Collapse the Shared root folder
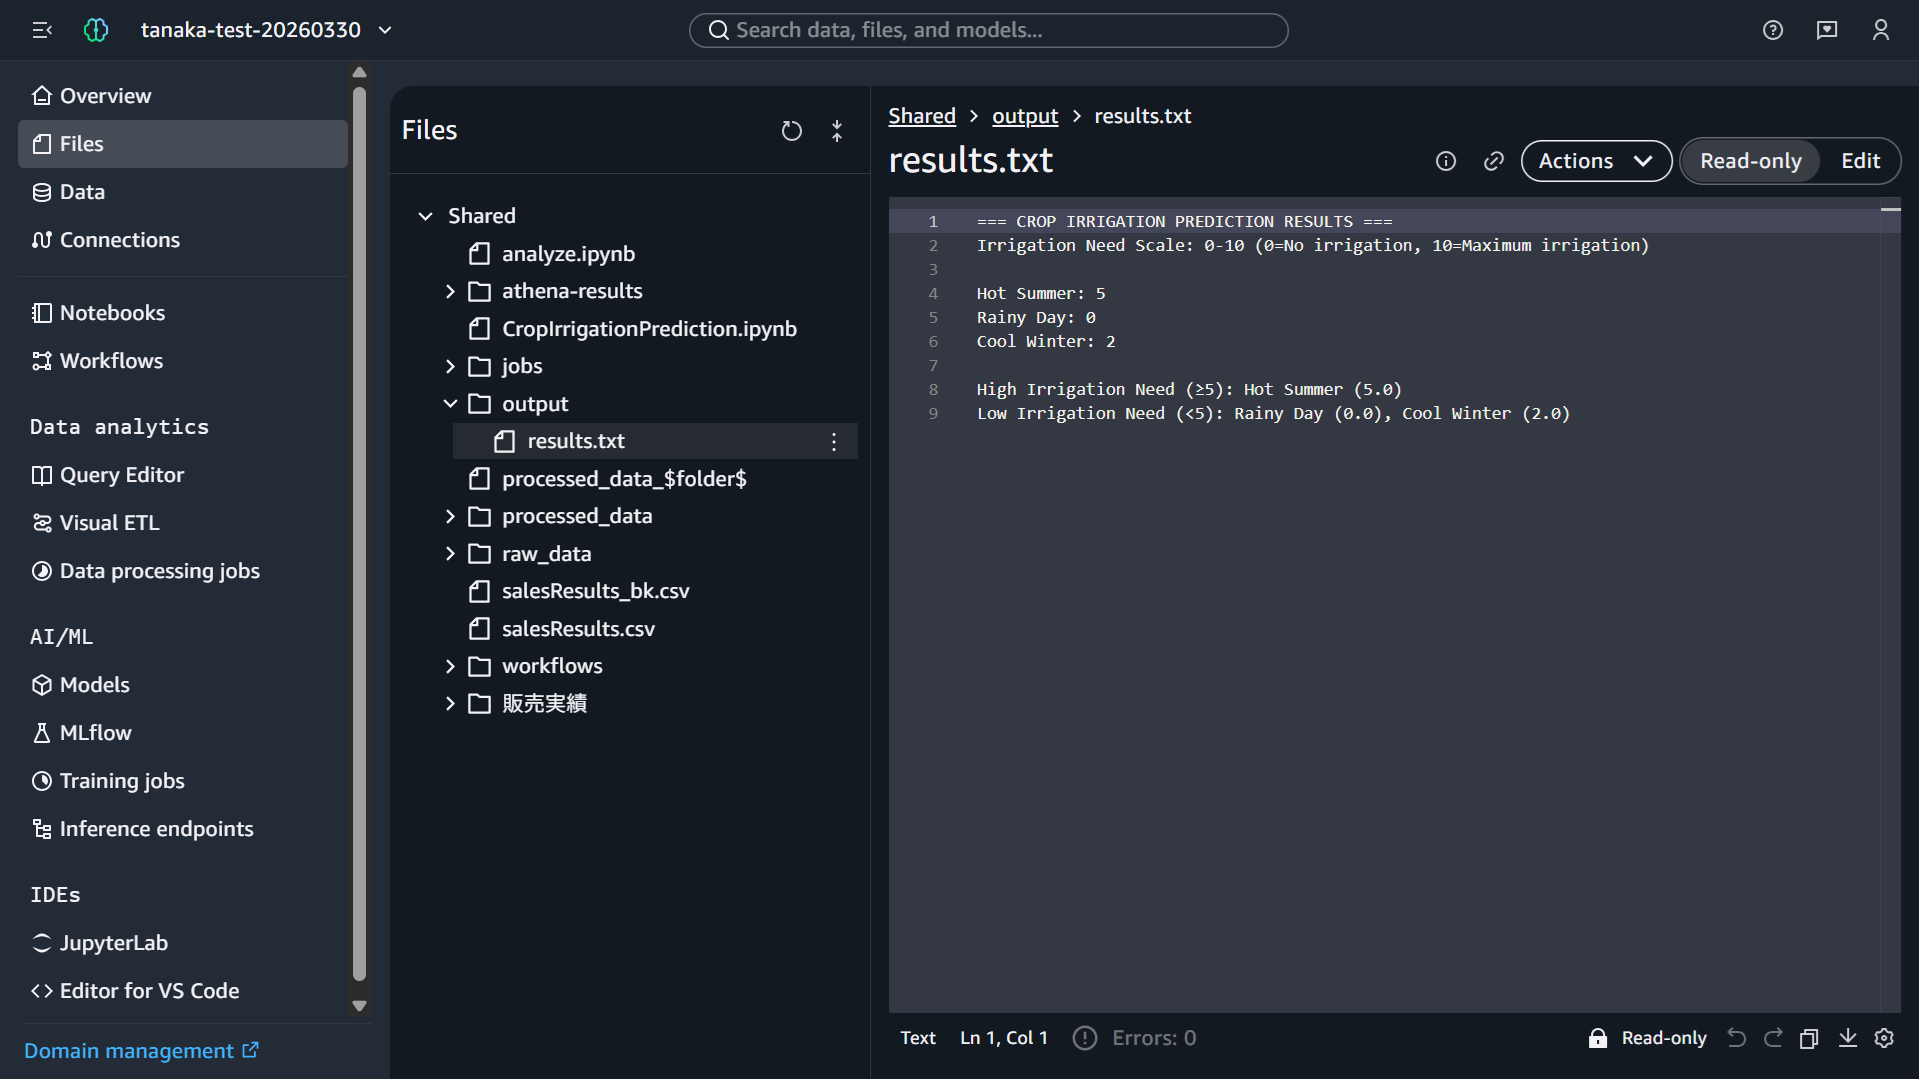1920x1080 pixels. pyautogui.click(x=426, y=216)
